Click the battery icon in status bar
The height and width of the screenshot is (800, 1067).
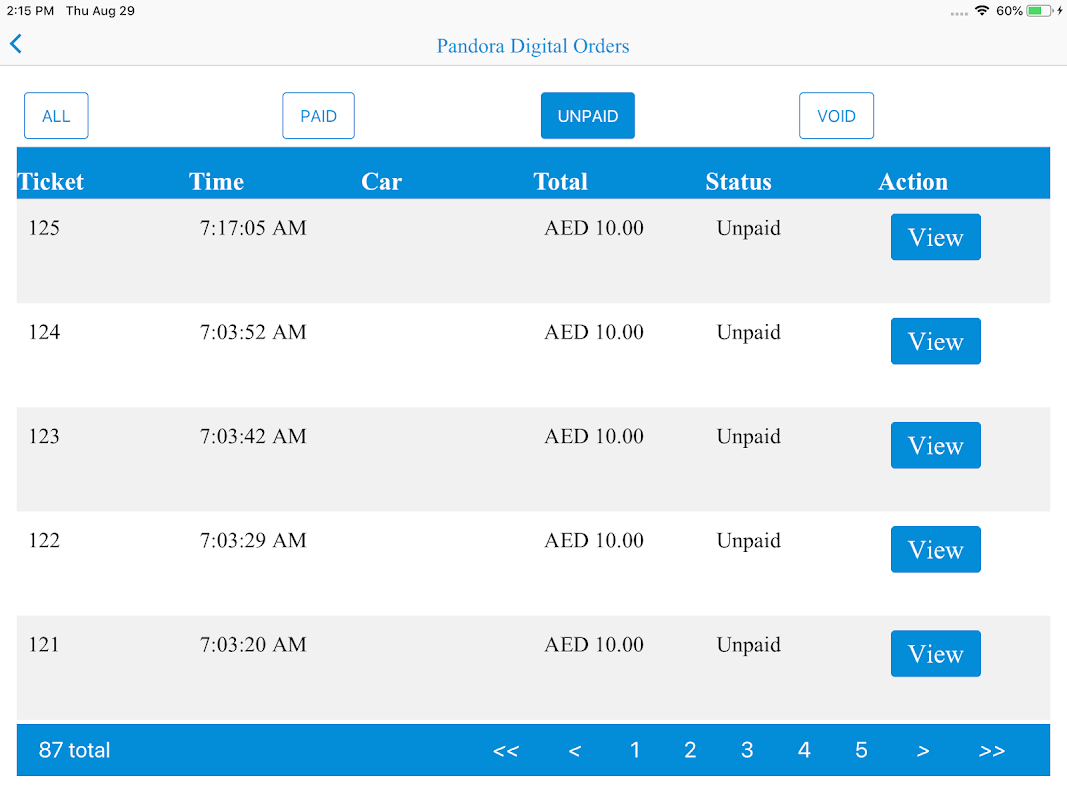coord(1040,11)
